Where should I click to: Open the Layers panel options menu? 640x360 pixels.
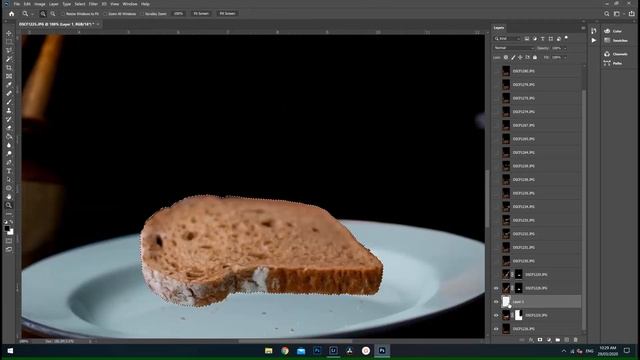tap(583, 28)
